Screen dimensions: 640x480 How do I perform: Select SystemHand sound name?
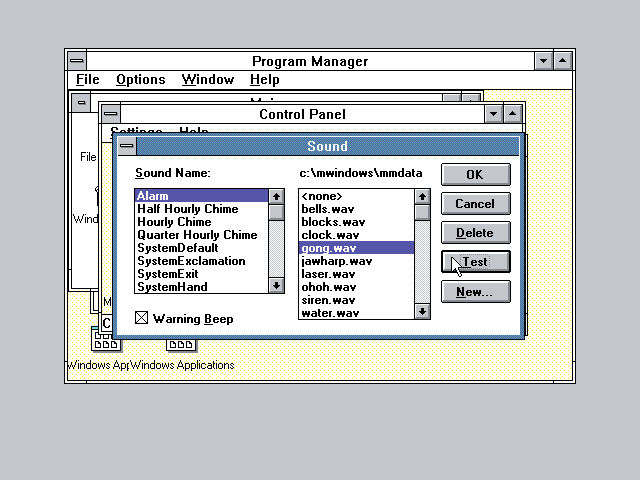point(202,287)
